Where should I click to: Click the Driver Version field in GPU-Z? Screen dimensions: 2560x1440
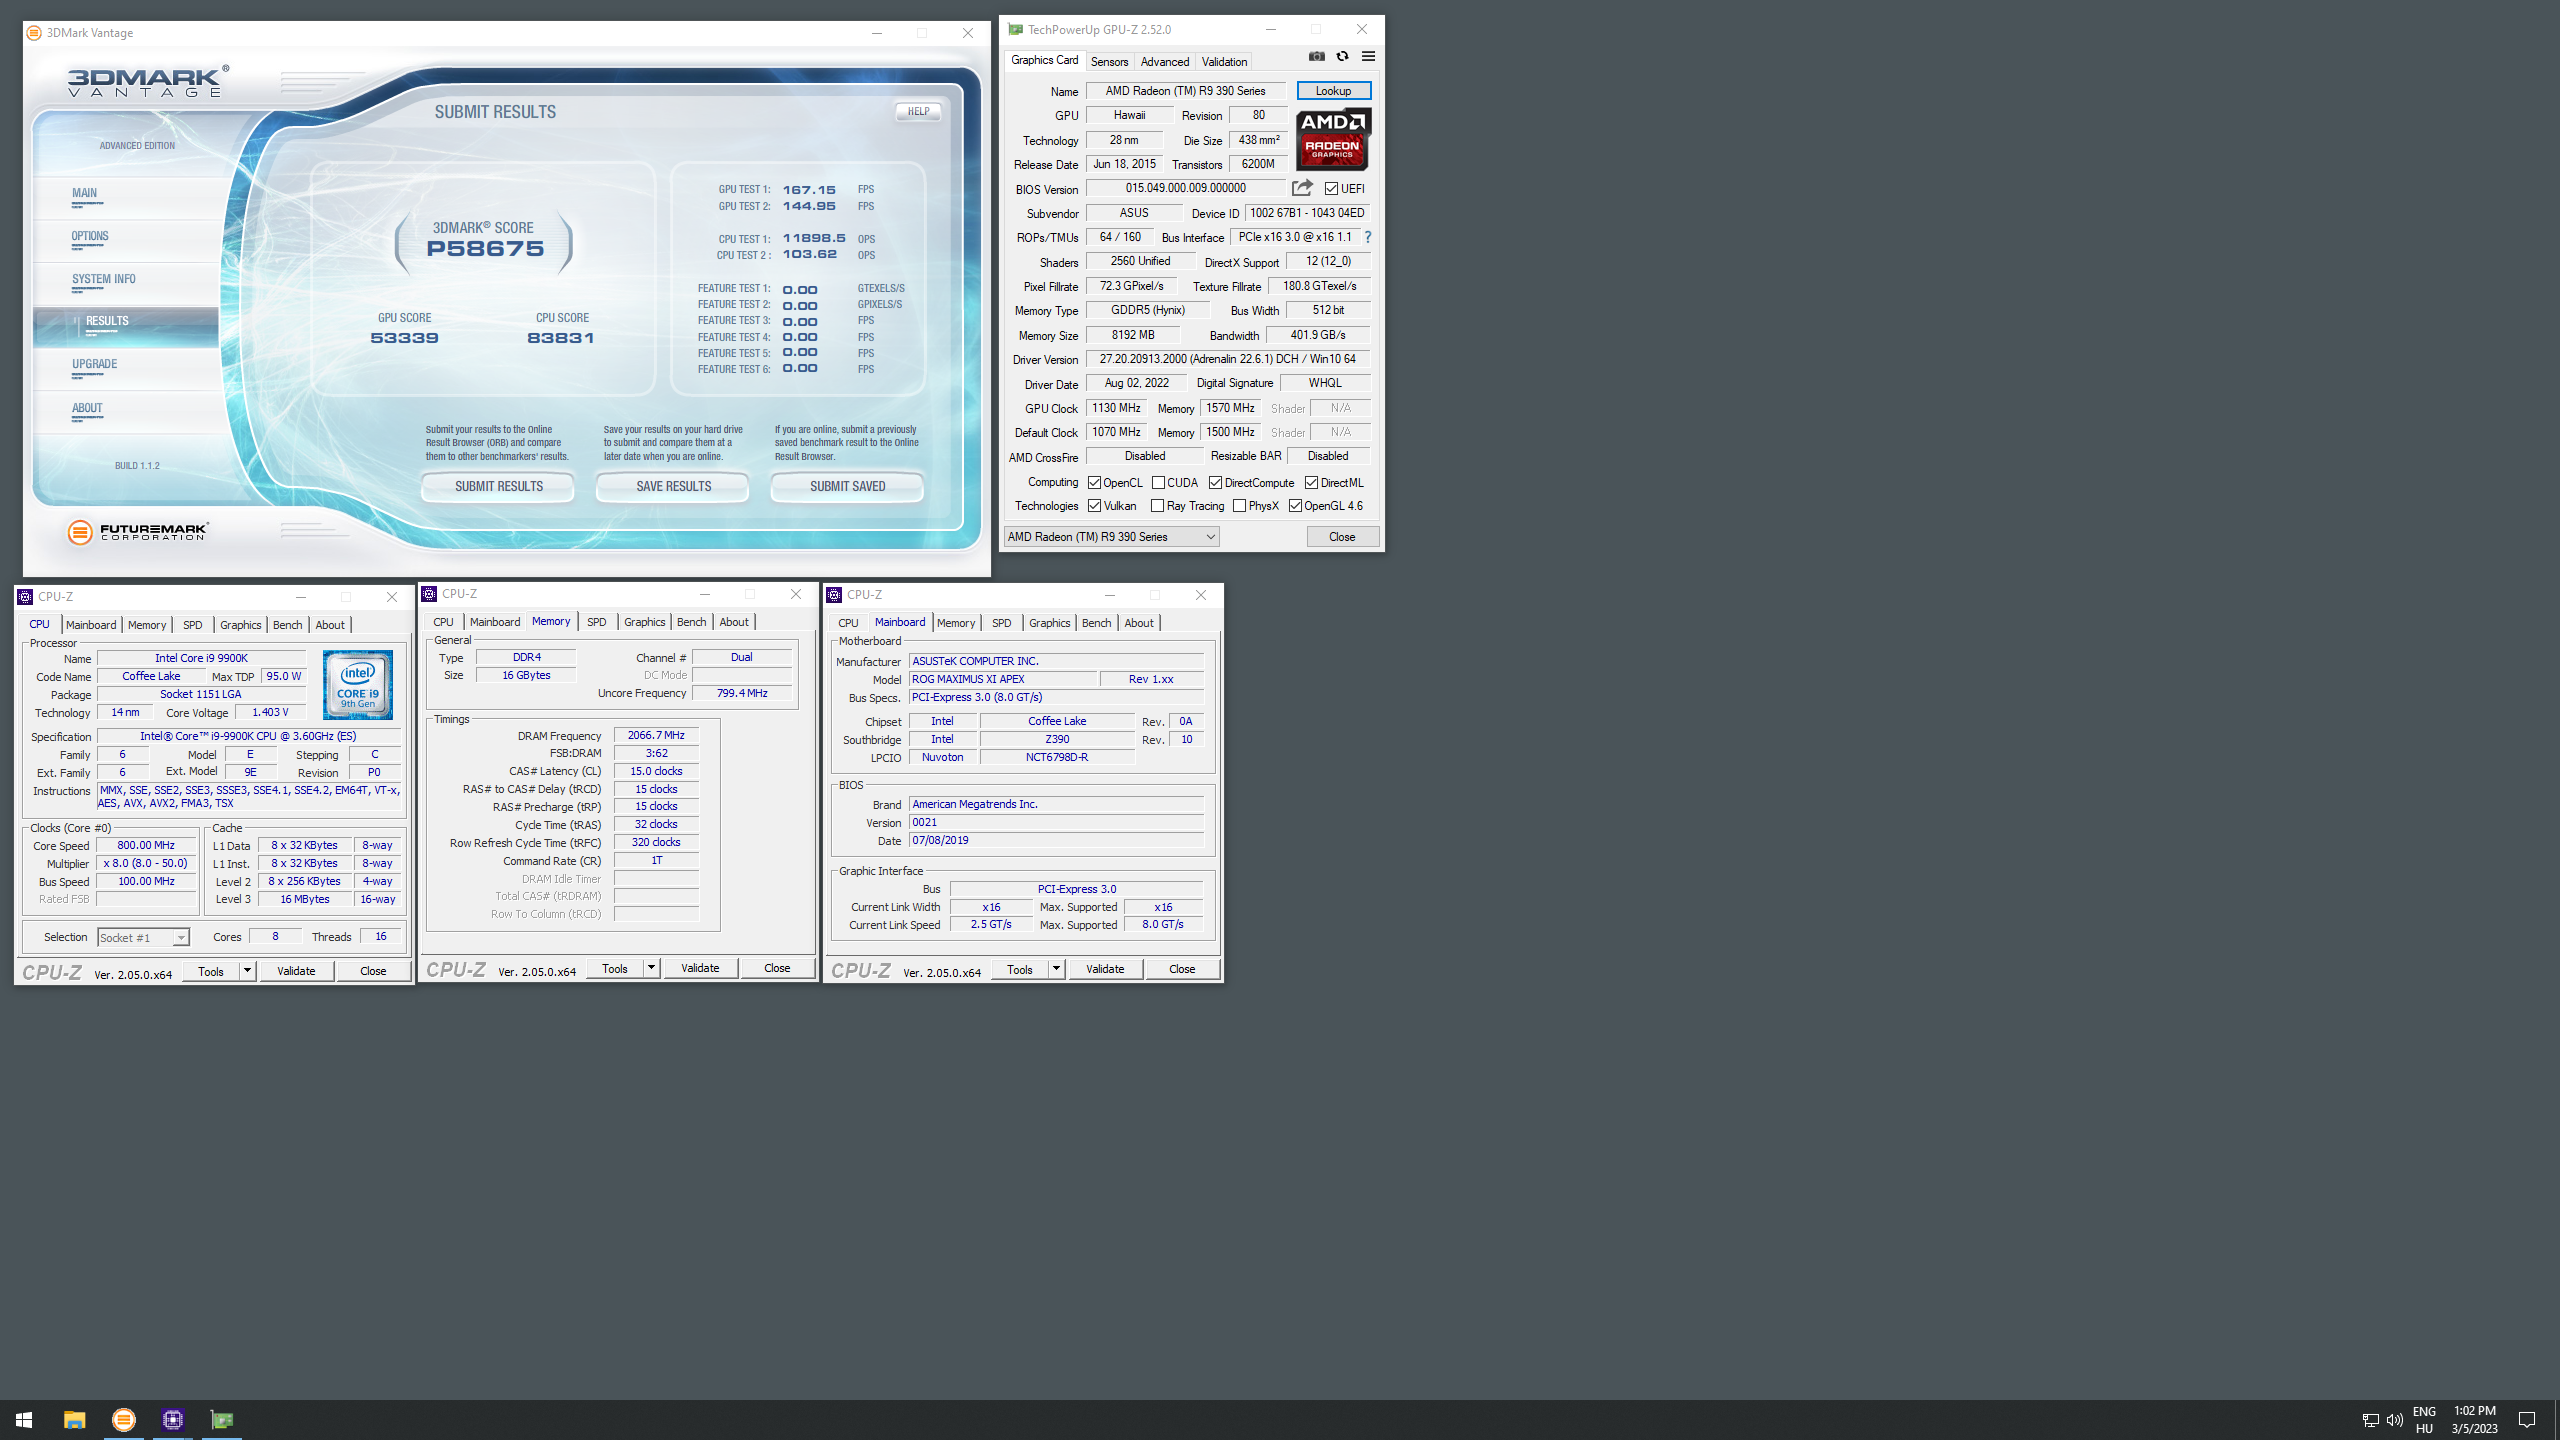point(1228,359)
